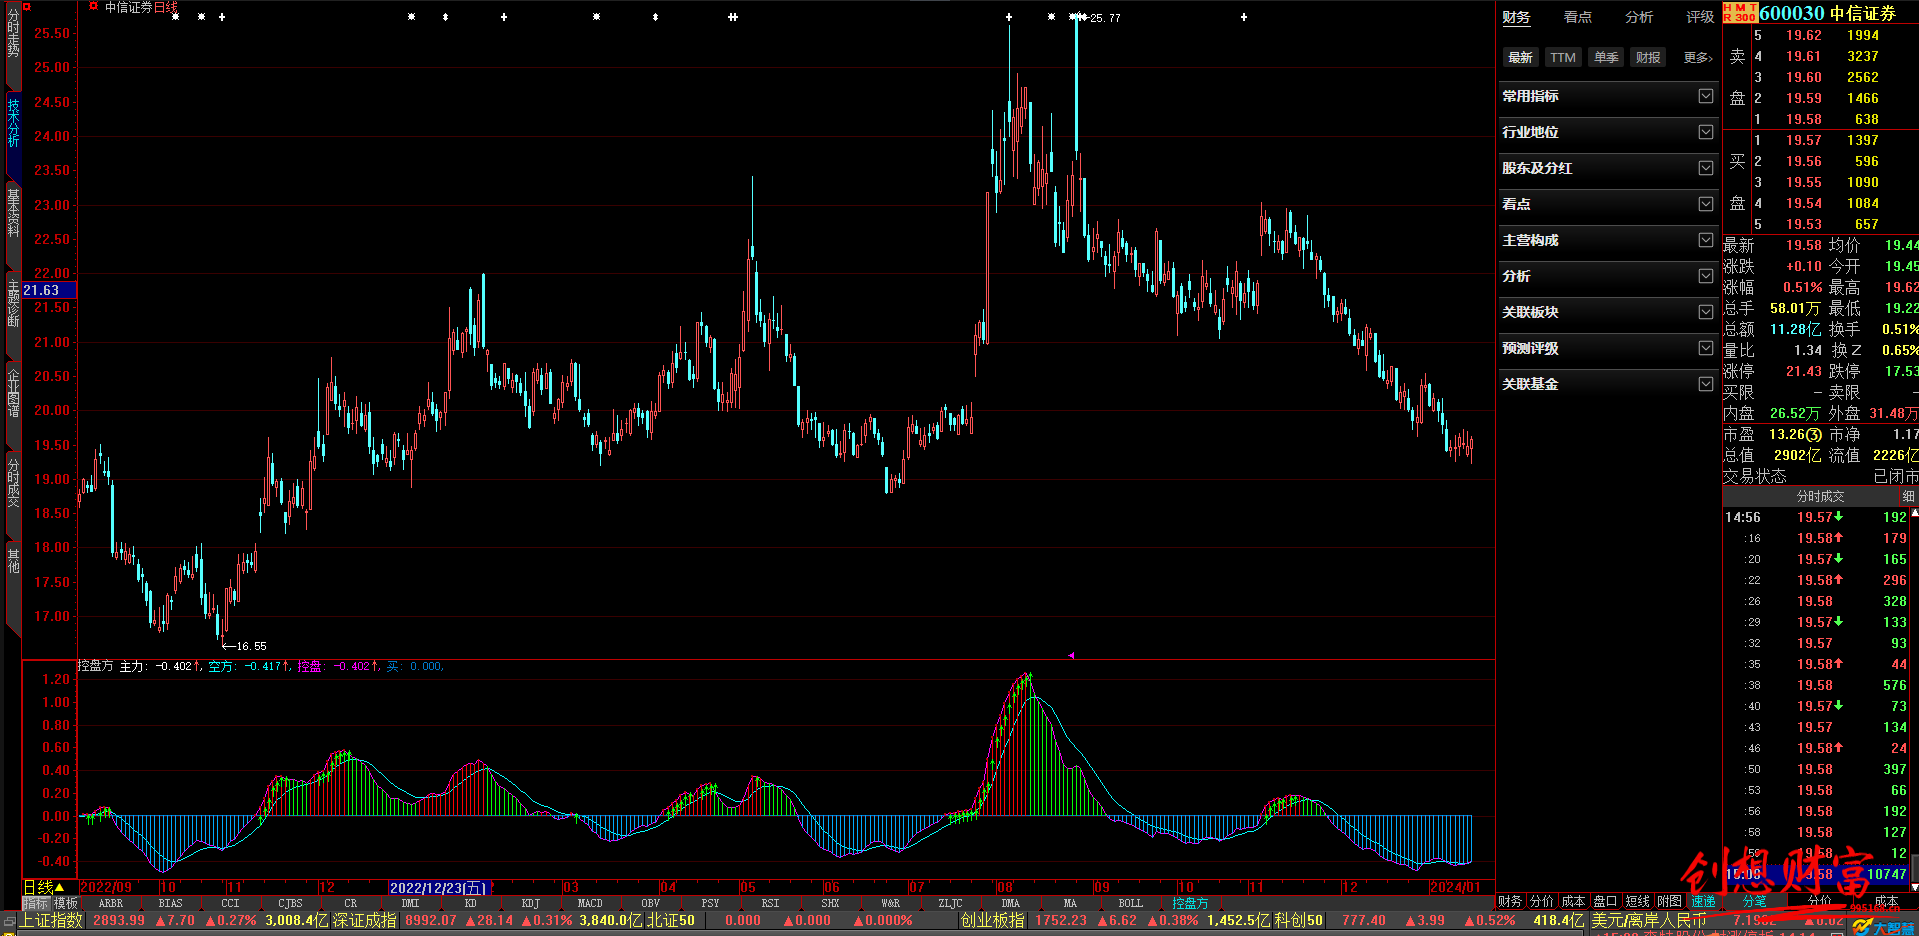The width and height of the screenshot is (1919, 936).
Task: Open the 日线 period dropdown
Action: [x=44, y=887]
